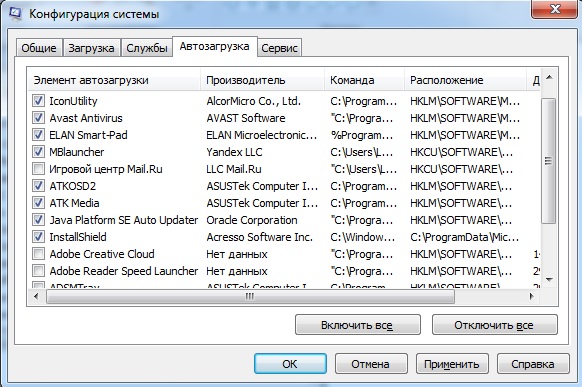The width and height of the screenshot is (582, 387).
Task: Uncheck the IconUtility startup item
Action: 38,101
